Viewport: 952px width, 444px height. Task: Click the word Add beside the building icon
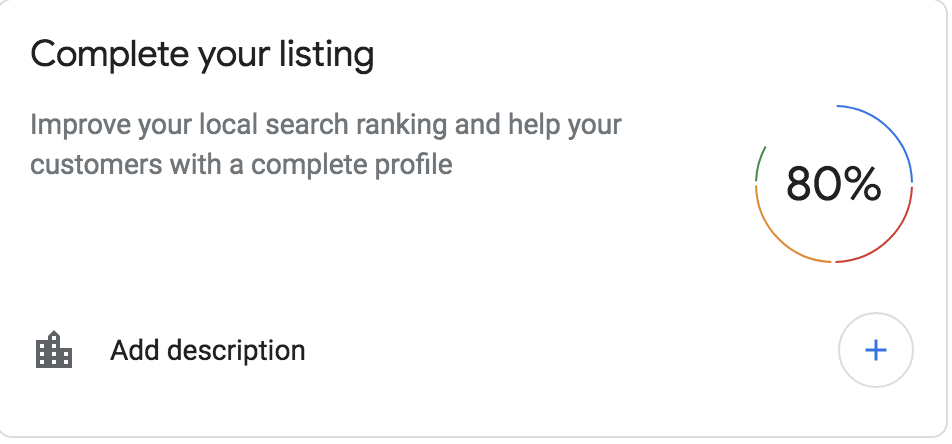point(135,350)
